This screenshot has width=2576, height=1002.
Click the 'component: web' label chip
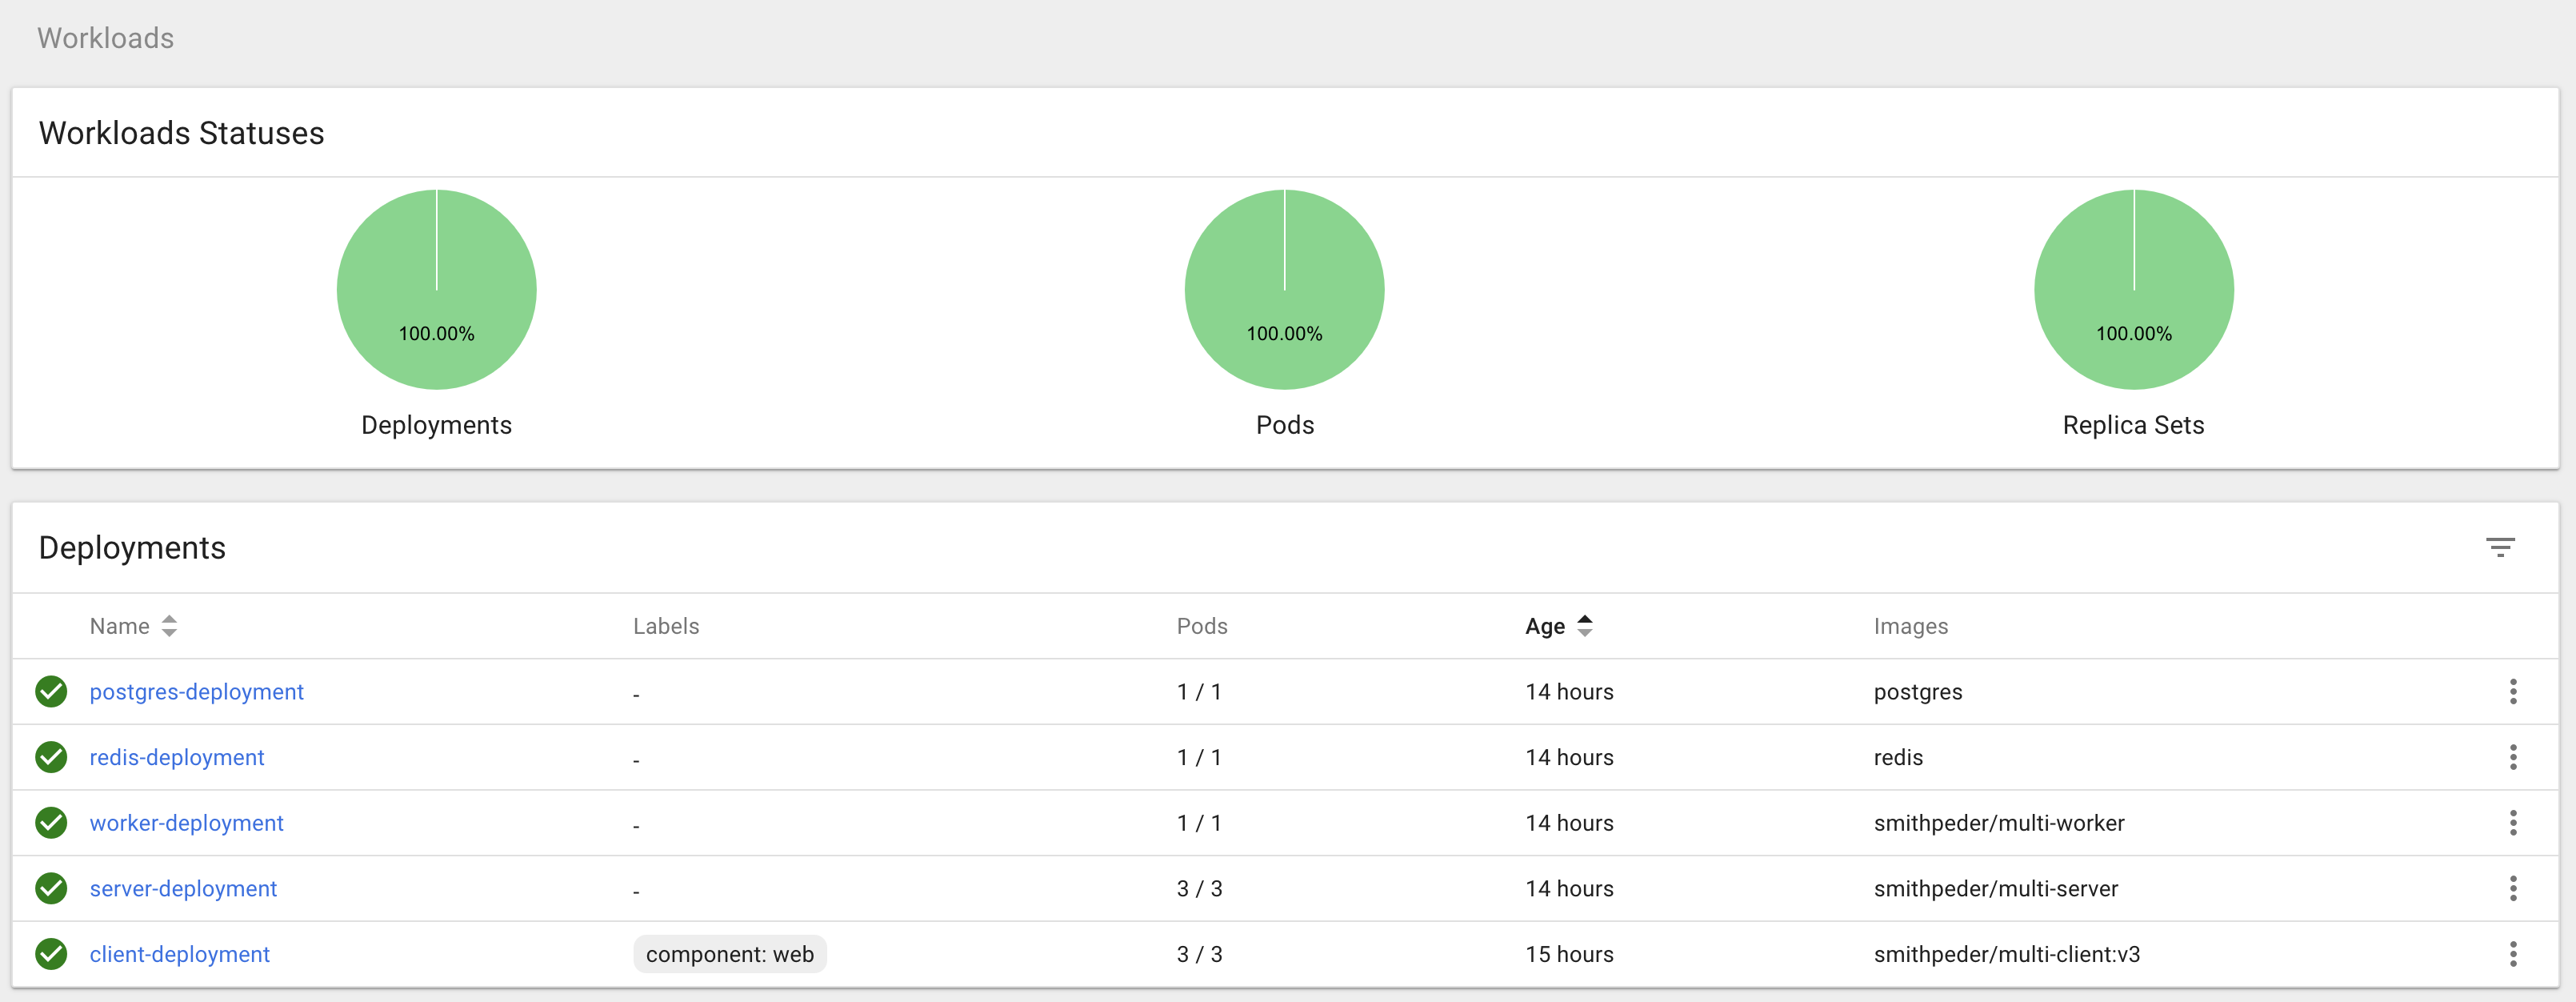click(x=729, y=954)
